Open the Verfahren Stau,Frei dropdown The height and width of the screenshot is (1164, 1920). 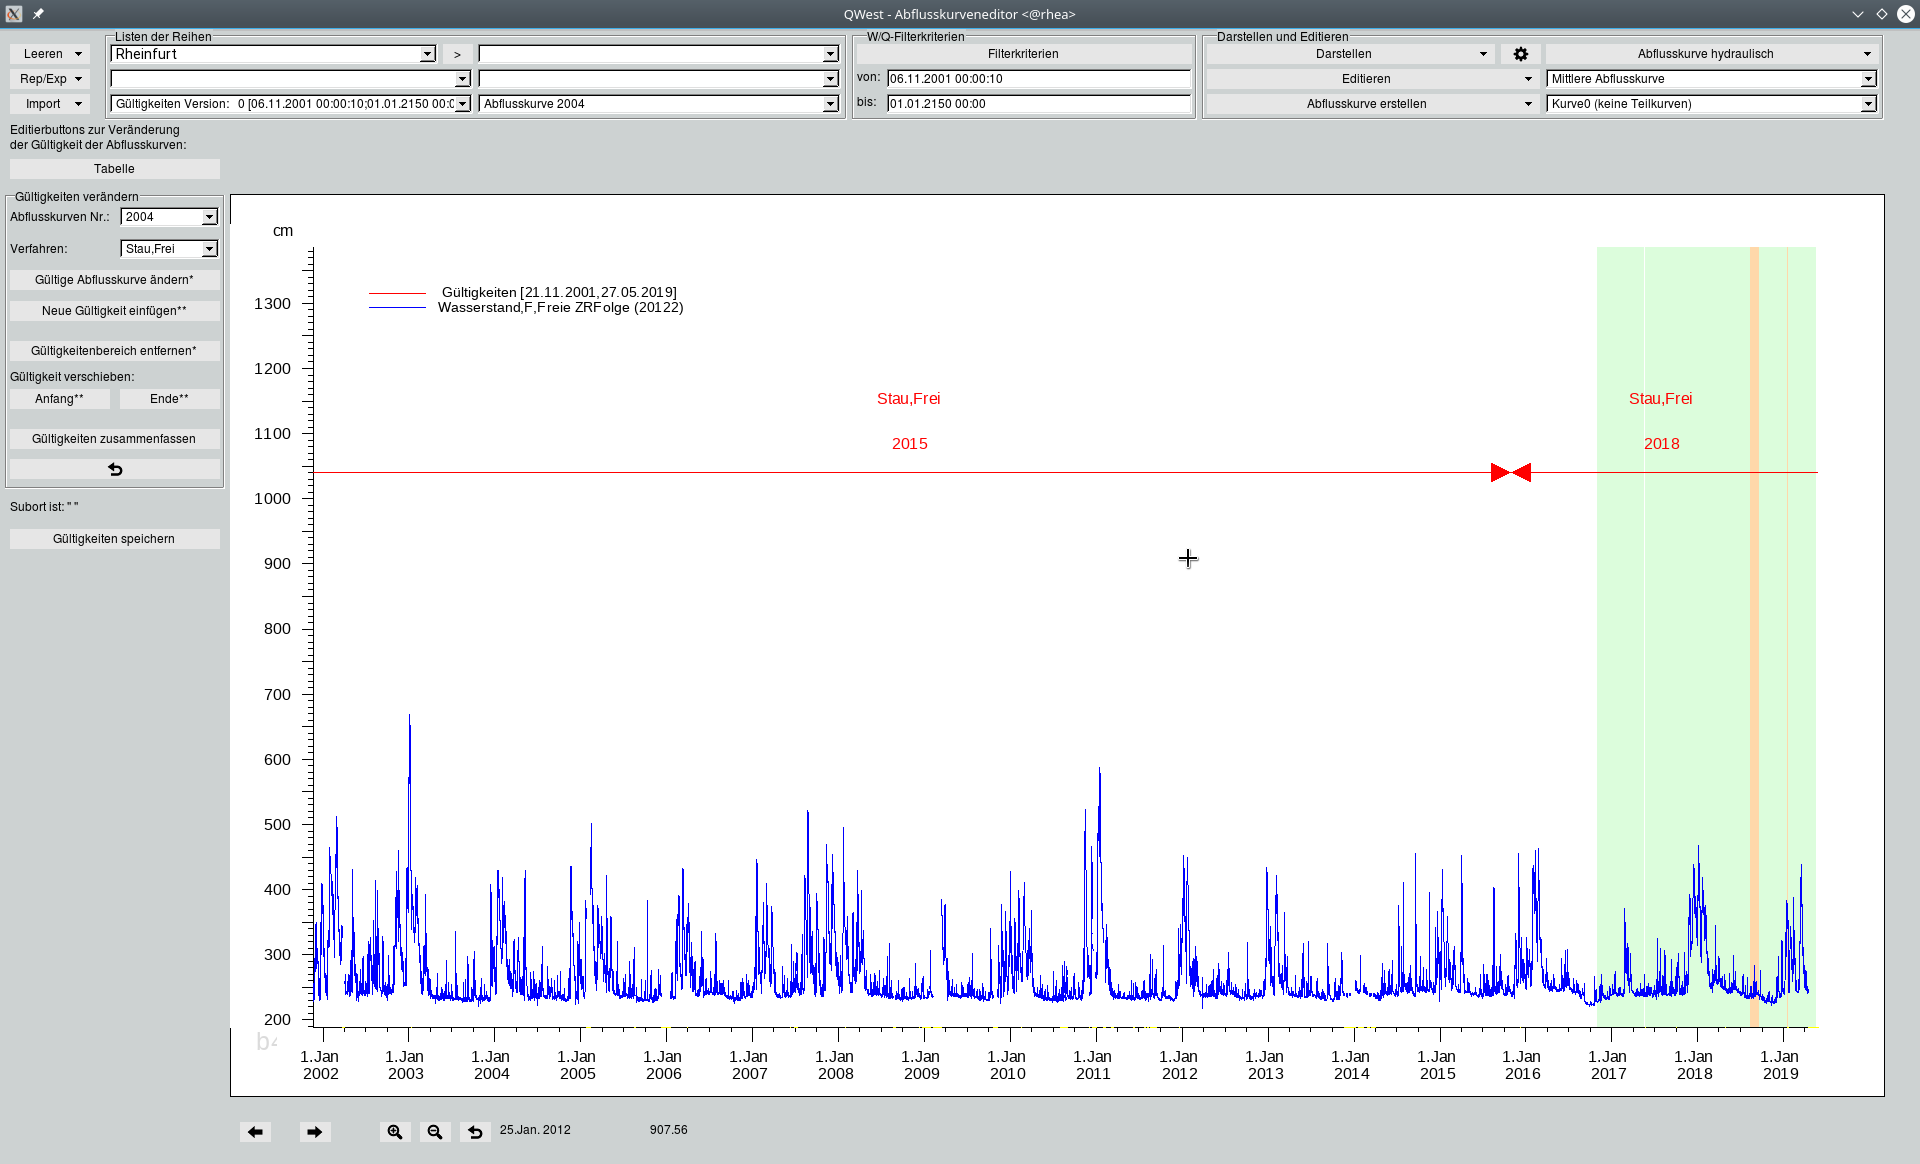tap(209, 249)
